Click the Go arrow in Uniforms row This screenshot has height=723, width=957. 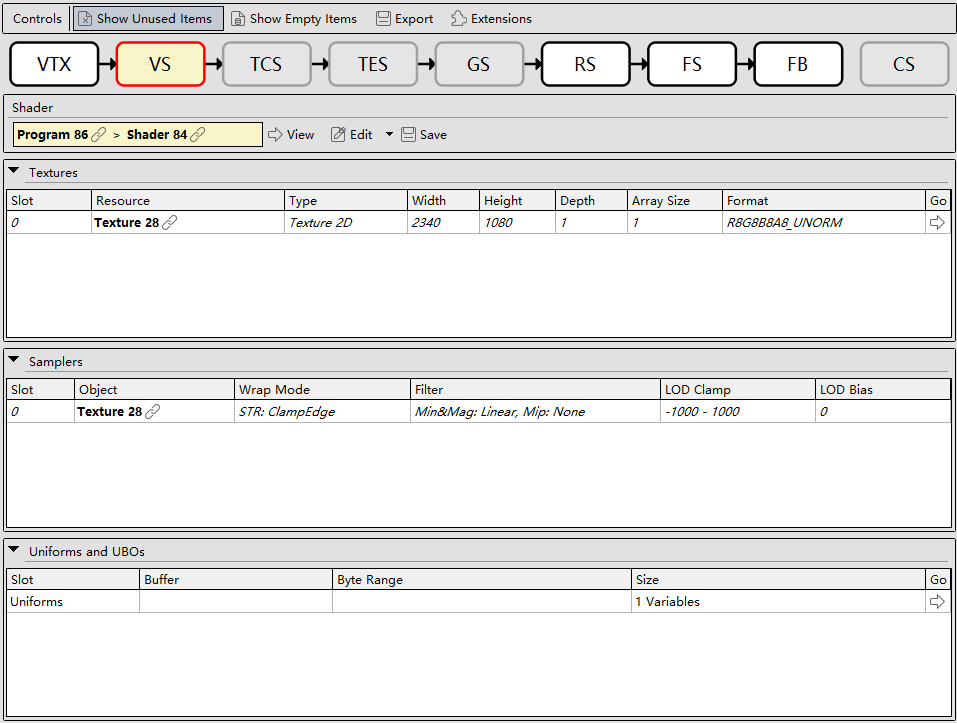pyautogui.click(x=937, y=602)
